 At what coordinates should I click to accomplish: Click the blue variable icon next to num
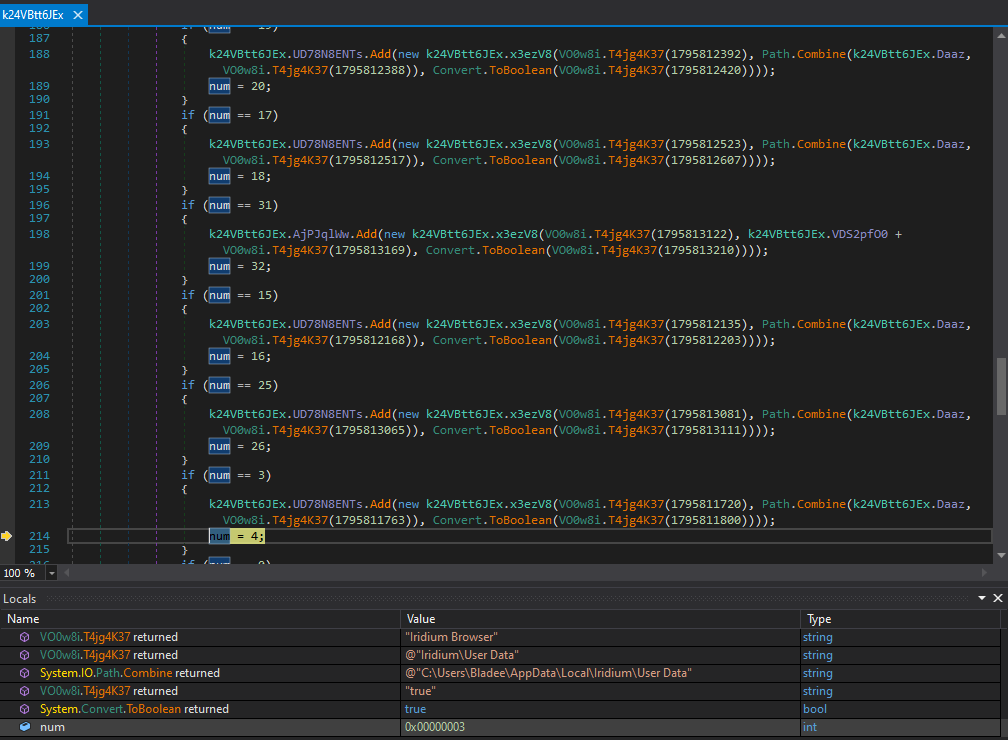click(x=25, y=727)
